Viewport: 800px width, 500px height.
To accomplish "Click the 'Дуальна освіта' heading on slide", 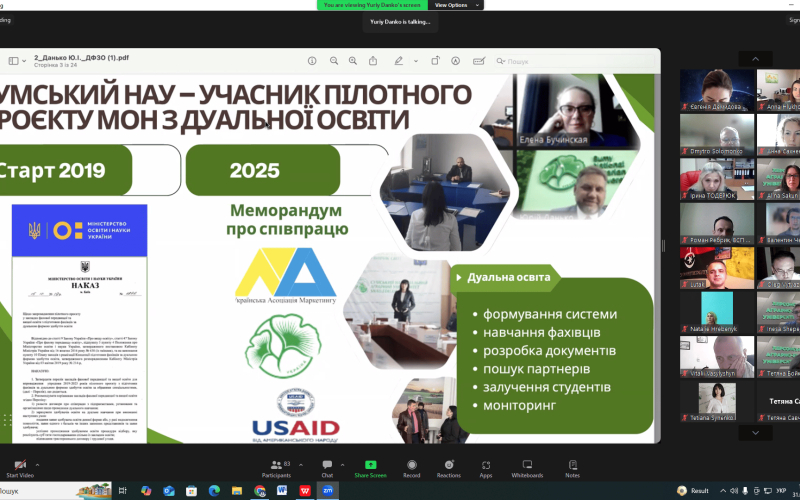I will [508, 277].
